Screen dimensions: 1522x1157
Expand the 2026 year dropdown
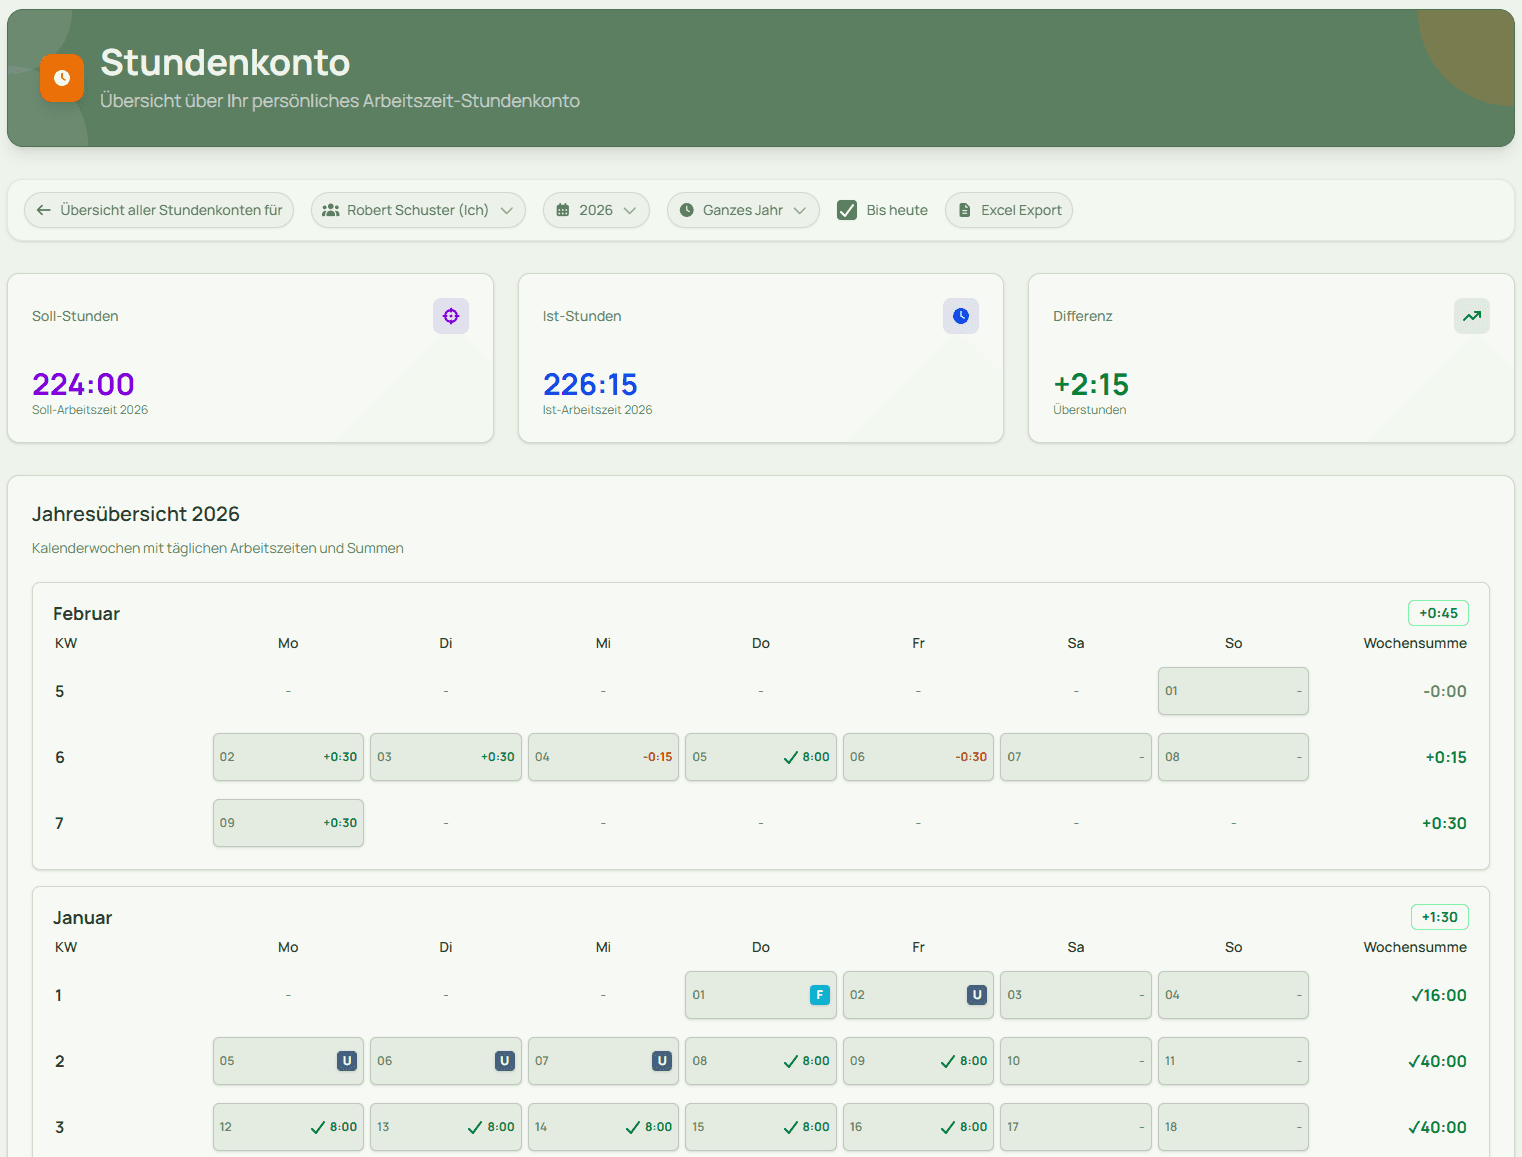596,210
